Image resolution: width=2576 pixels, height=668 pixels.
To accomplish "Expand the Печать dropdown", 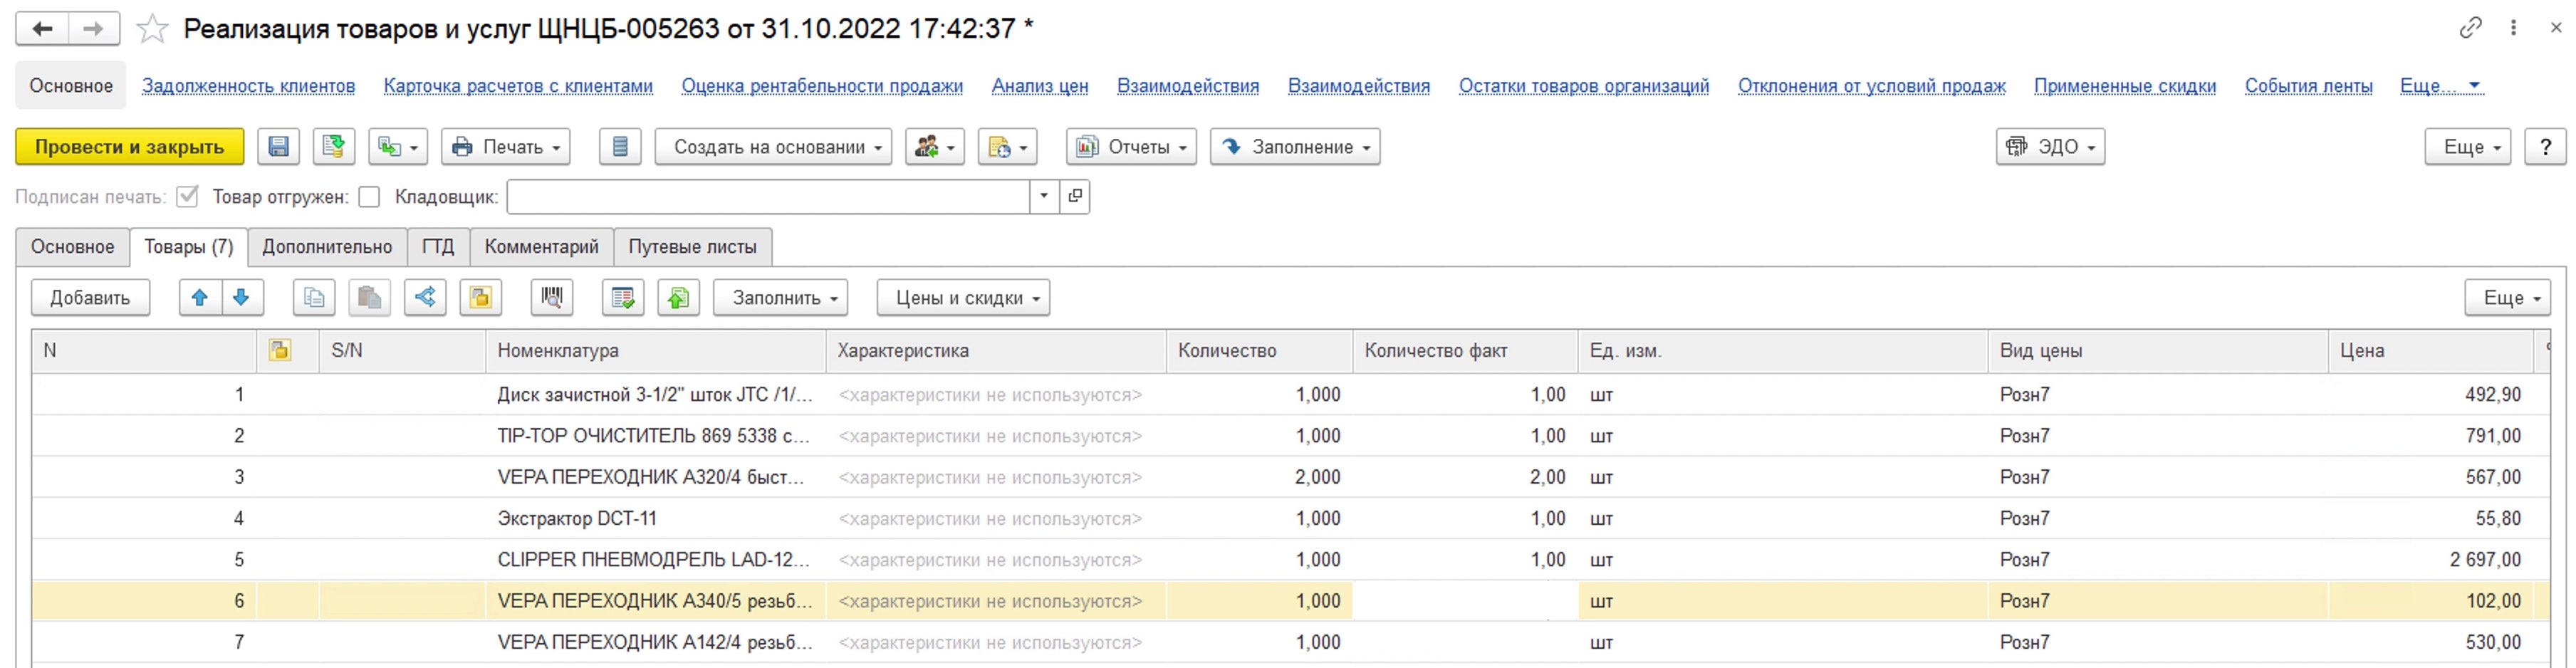I will pos(506,147).
